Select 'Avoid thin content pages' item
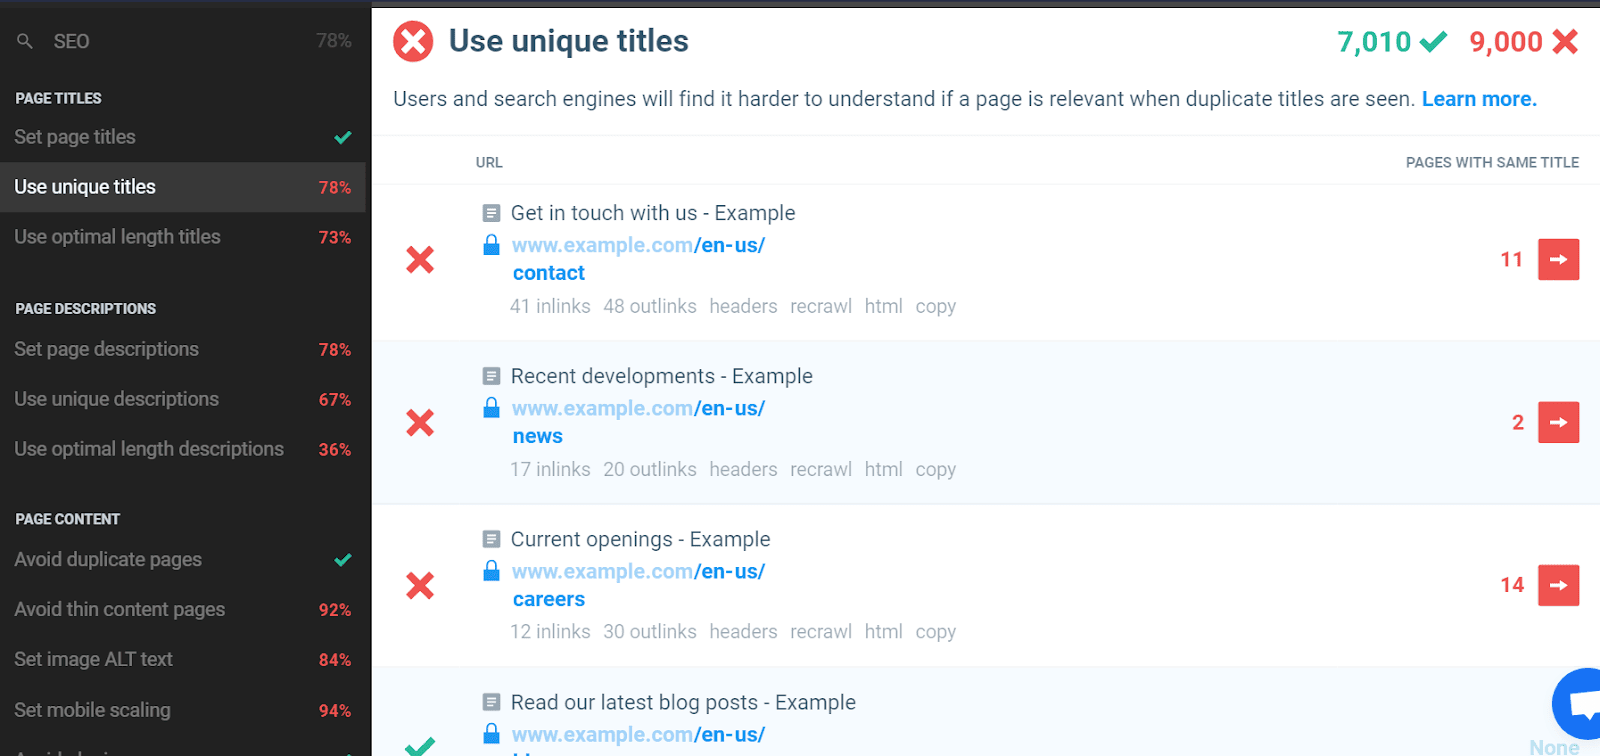The width and height of the screenshot is (1600, 756). (x=119, y=609)
